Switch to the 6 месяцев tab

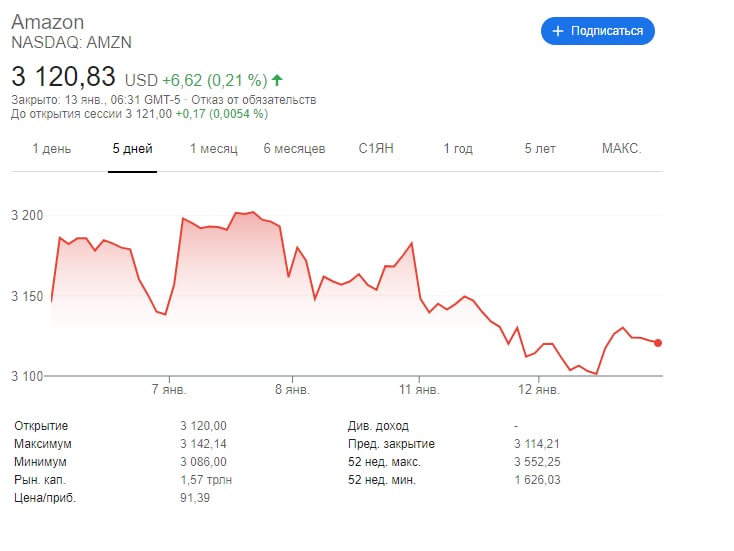click(294, 149)
